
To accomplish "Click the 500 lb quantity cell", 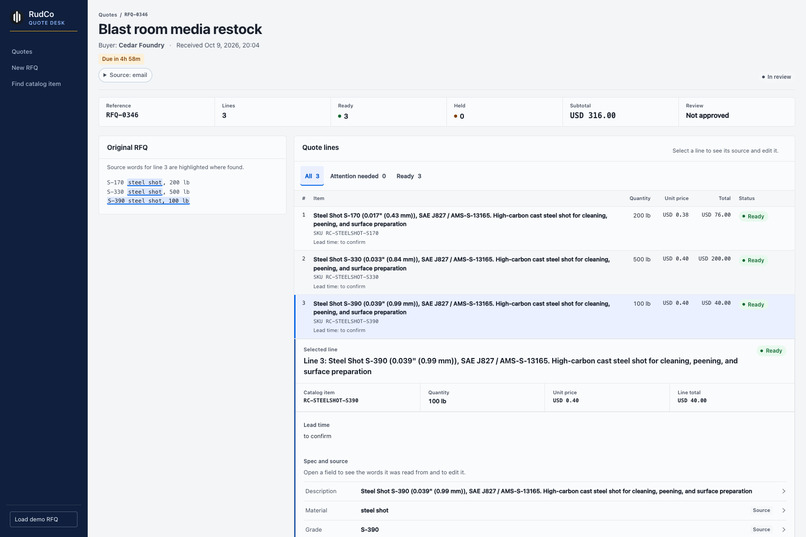I will click(x=642, y=260).
